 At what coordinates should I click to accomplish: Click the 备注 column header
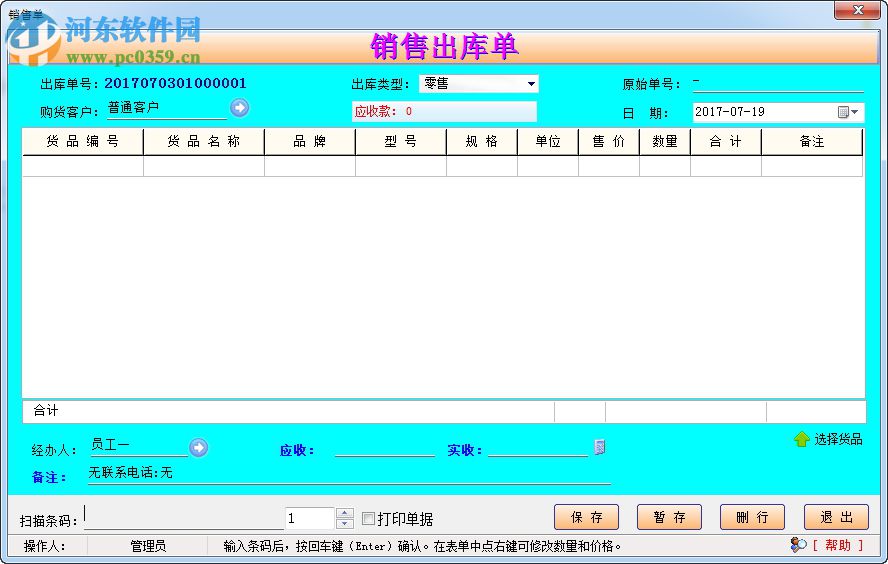tap(812, 142)
